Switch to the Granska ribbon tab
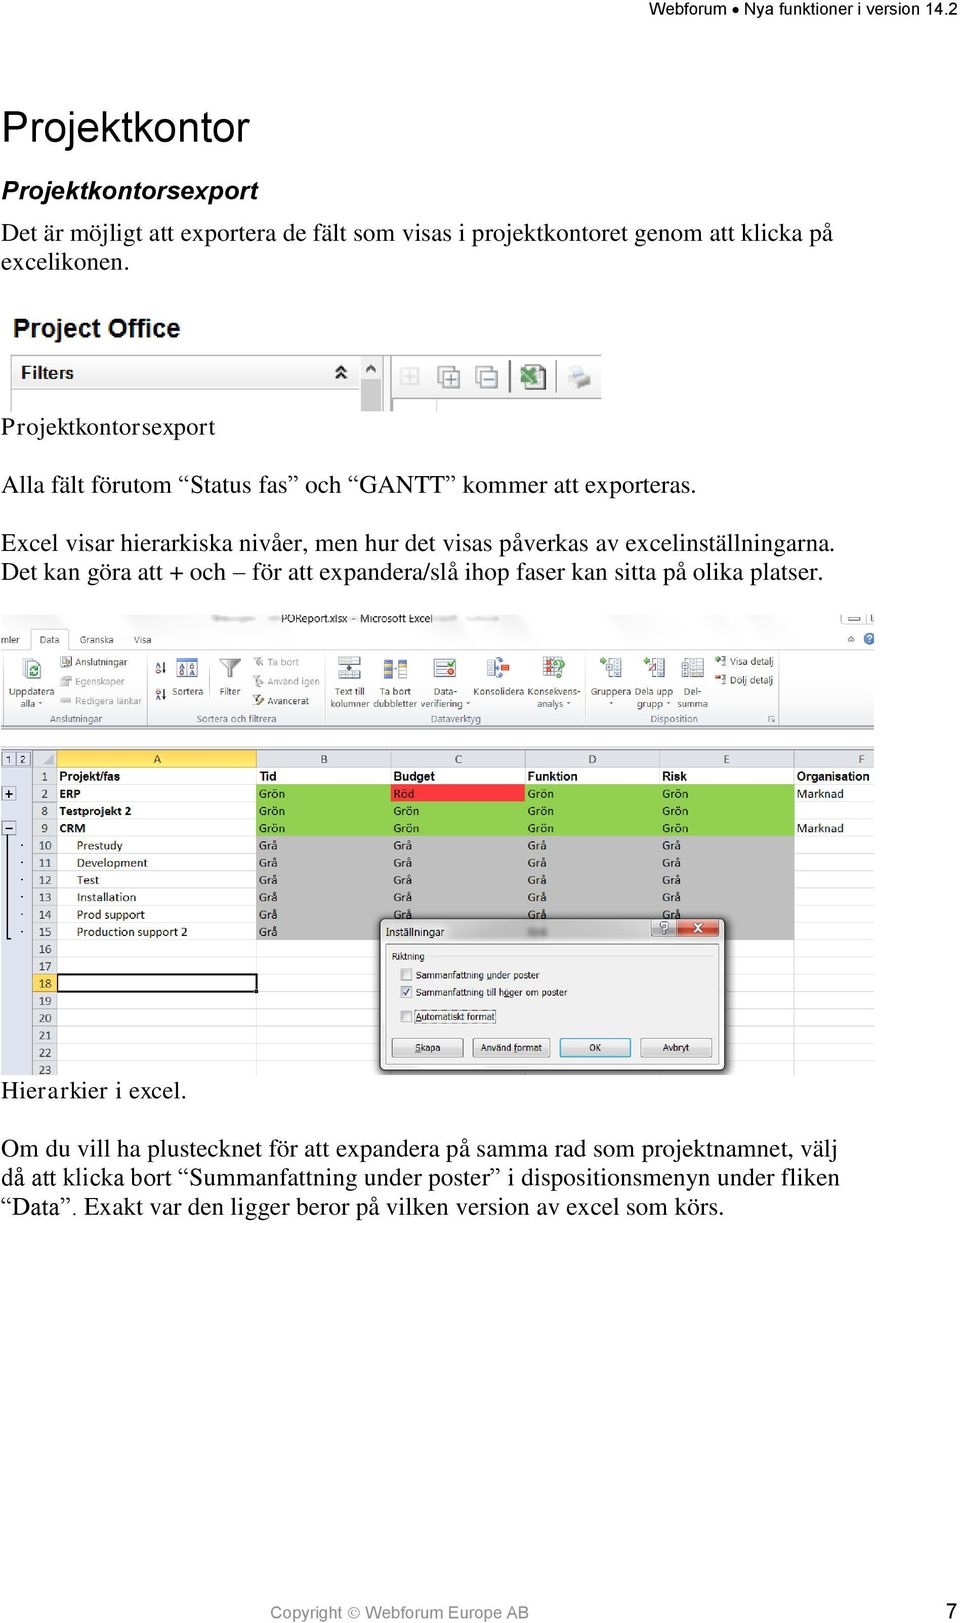The image size is (960, 1623). 96,639
